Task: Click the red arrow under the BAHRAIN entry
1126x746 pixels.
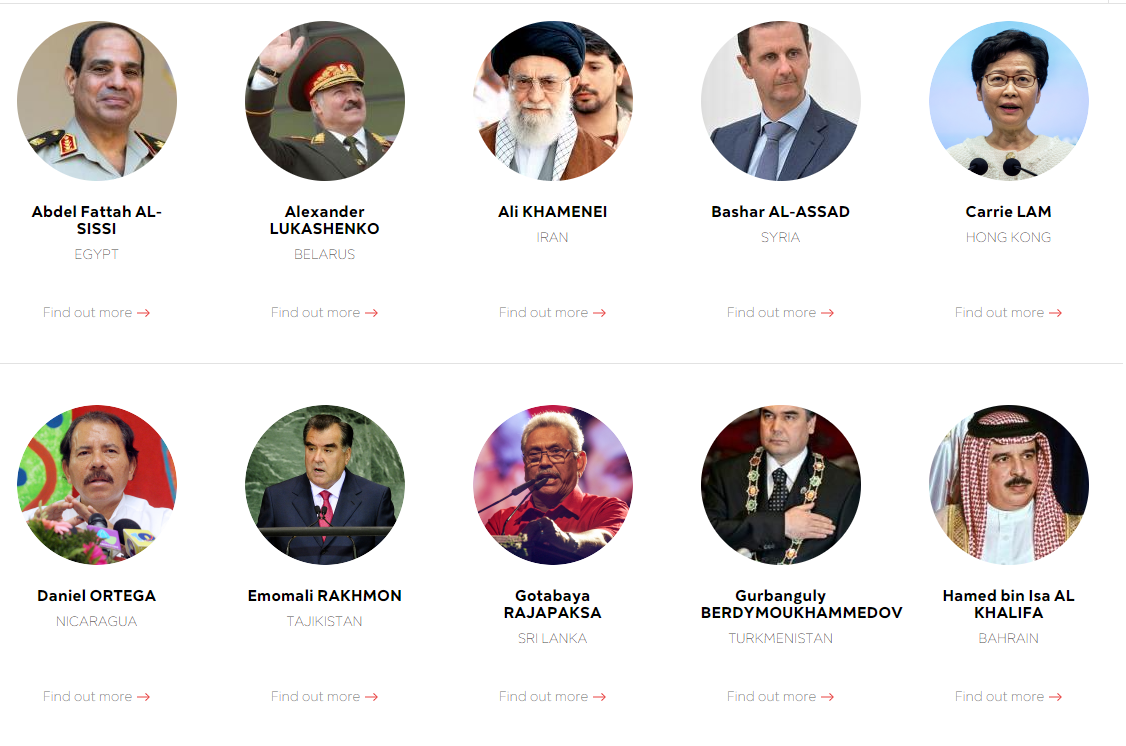Action: coord(1056,697)
